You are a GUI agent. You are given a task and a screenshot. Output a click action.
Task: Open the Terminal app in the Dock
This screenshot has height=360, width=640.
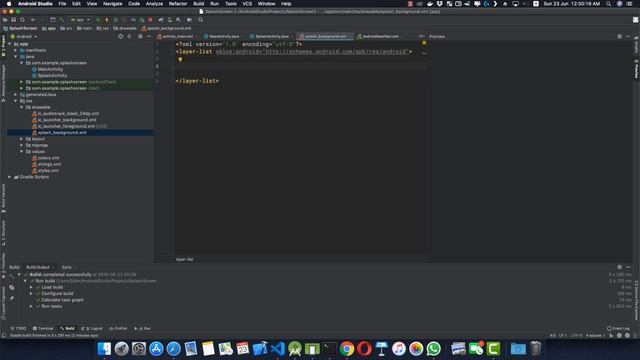click(329, 349)
